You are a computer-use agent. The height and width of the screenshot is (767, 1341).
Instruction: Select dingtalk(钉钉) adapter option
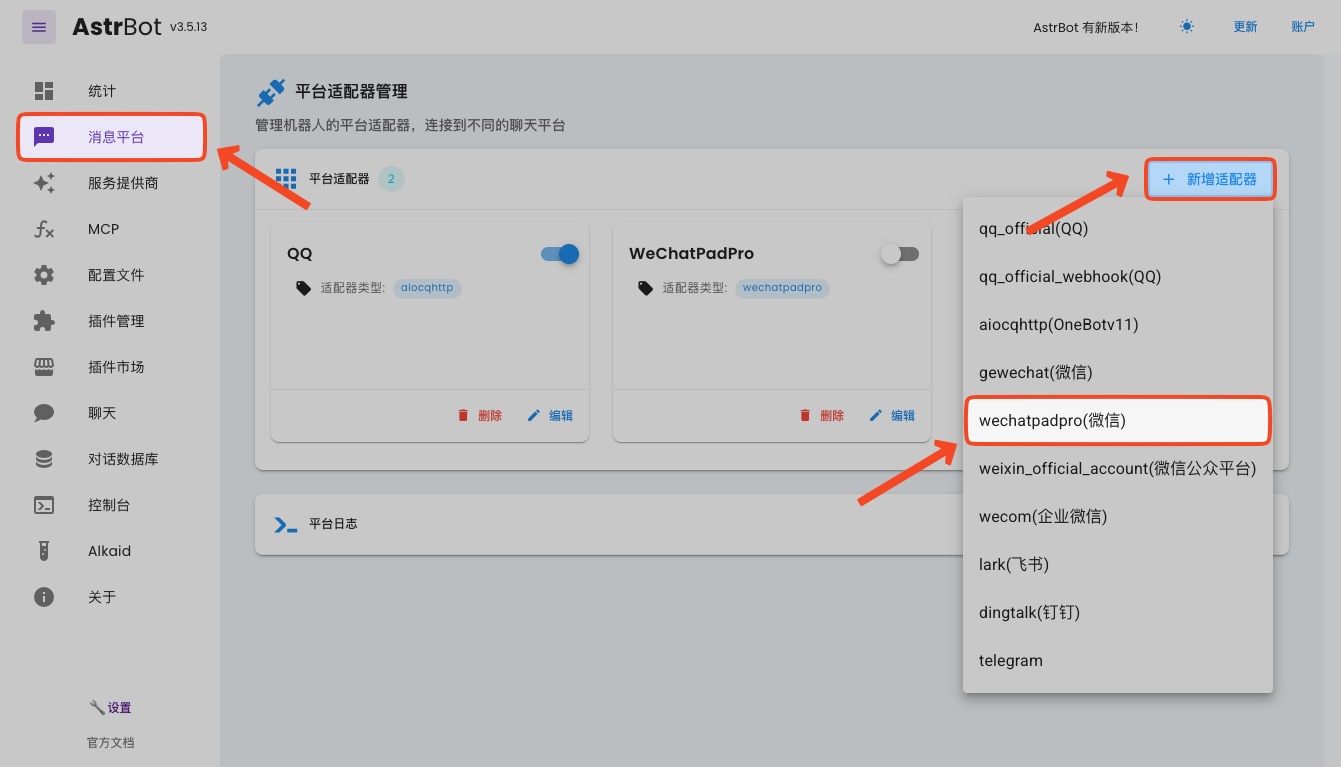[x=1118, y=612]
